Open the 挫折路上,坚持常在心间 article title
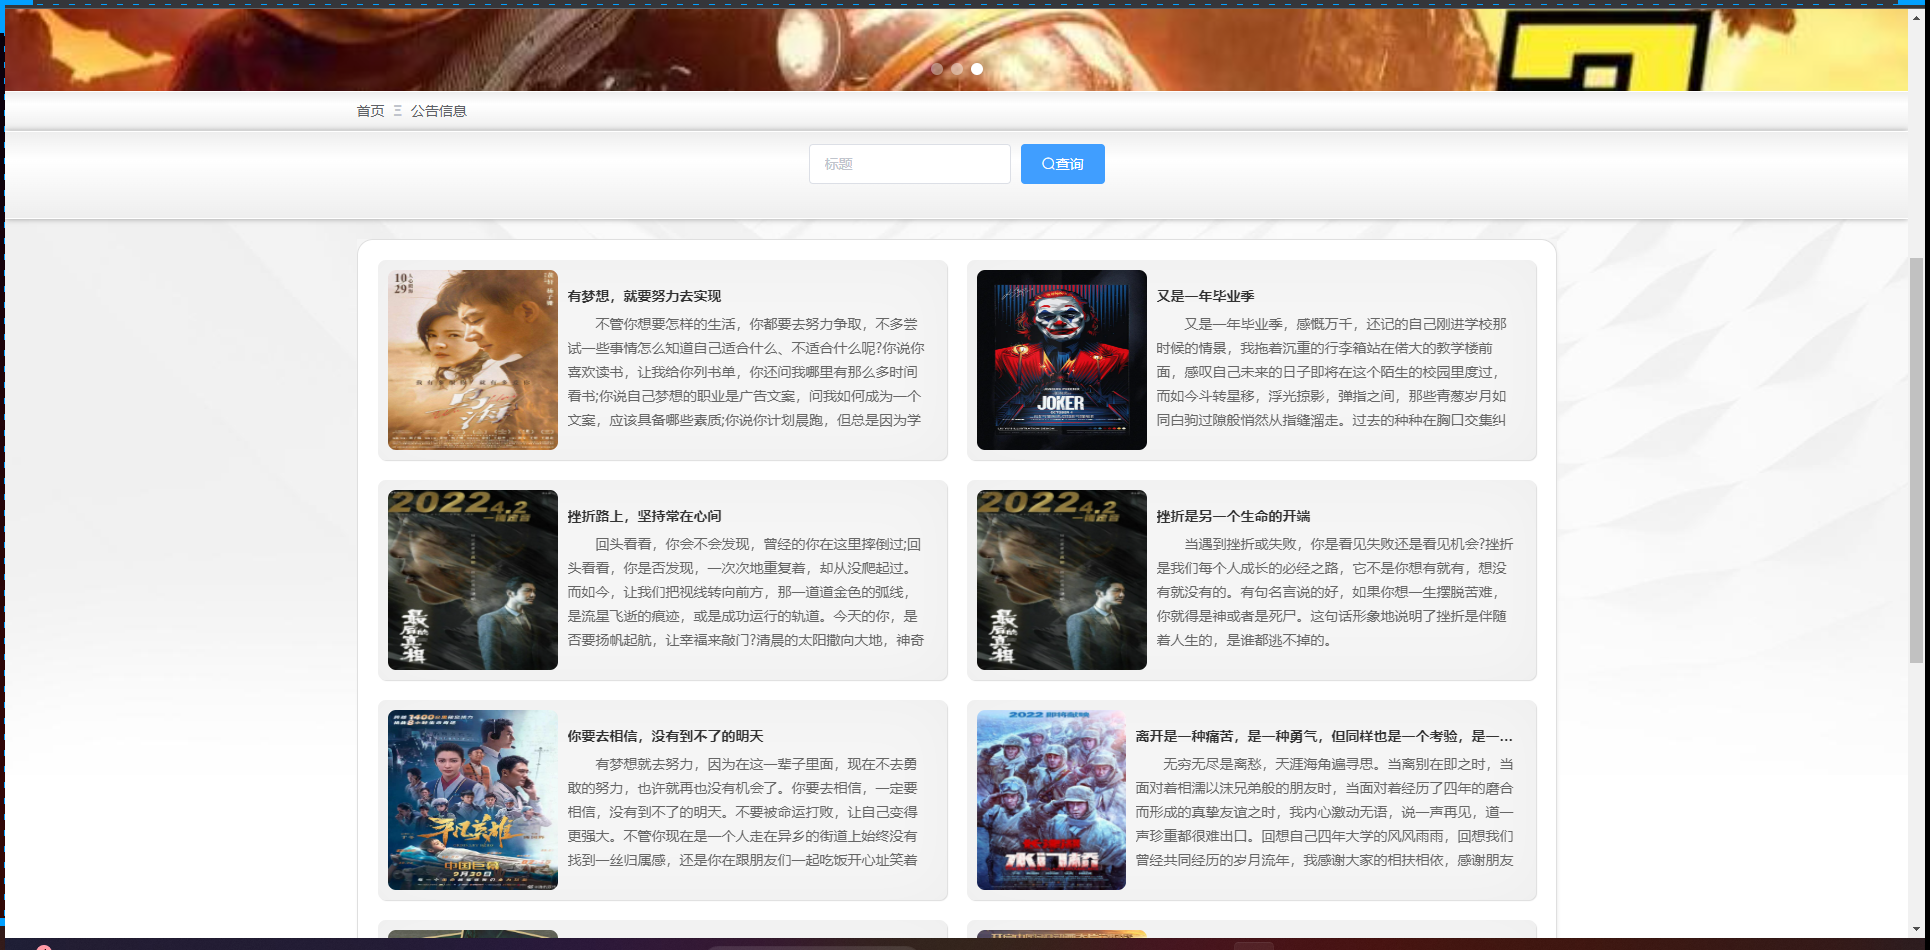Viewport: 1930px width, 950px height. [x=644, y=516]
